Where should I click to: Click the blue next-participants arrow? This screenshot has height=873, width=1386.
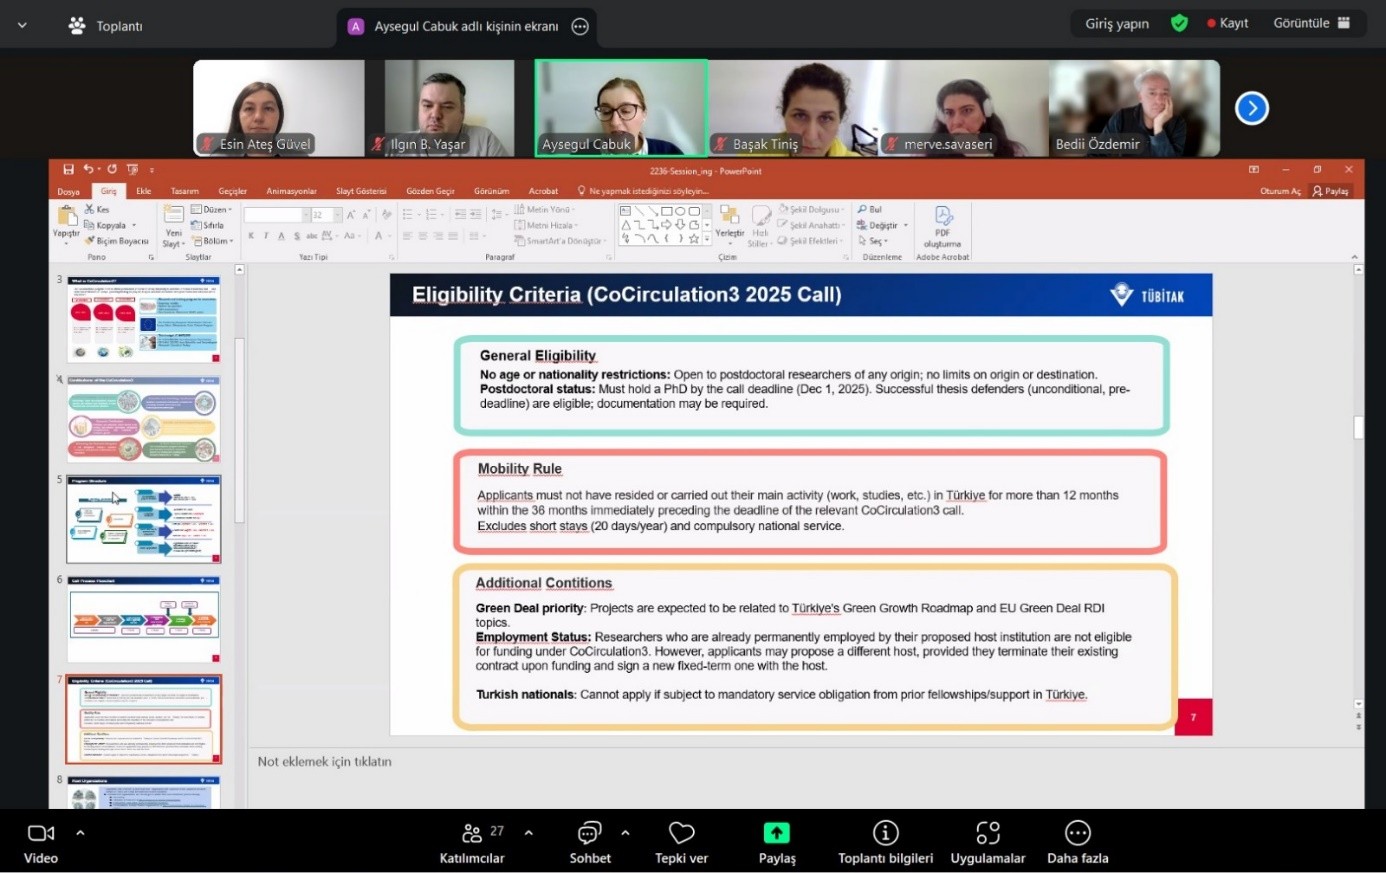click(1251, 108)
